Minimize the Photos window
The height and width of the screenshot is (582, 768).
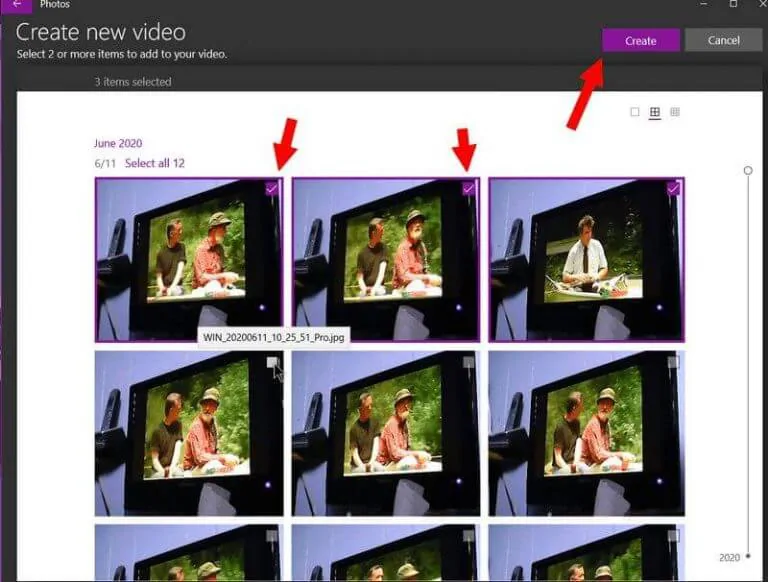(704, 4)
